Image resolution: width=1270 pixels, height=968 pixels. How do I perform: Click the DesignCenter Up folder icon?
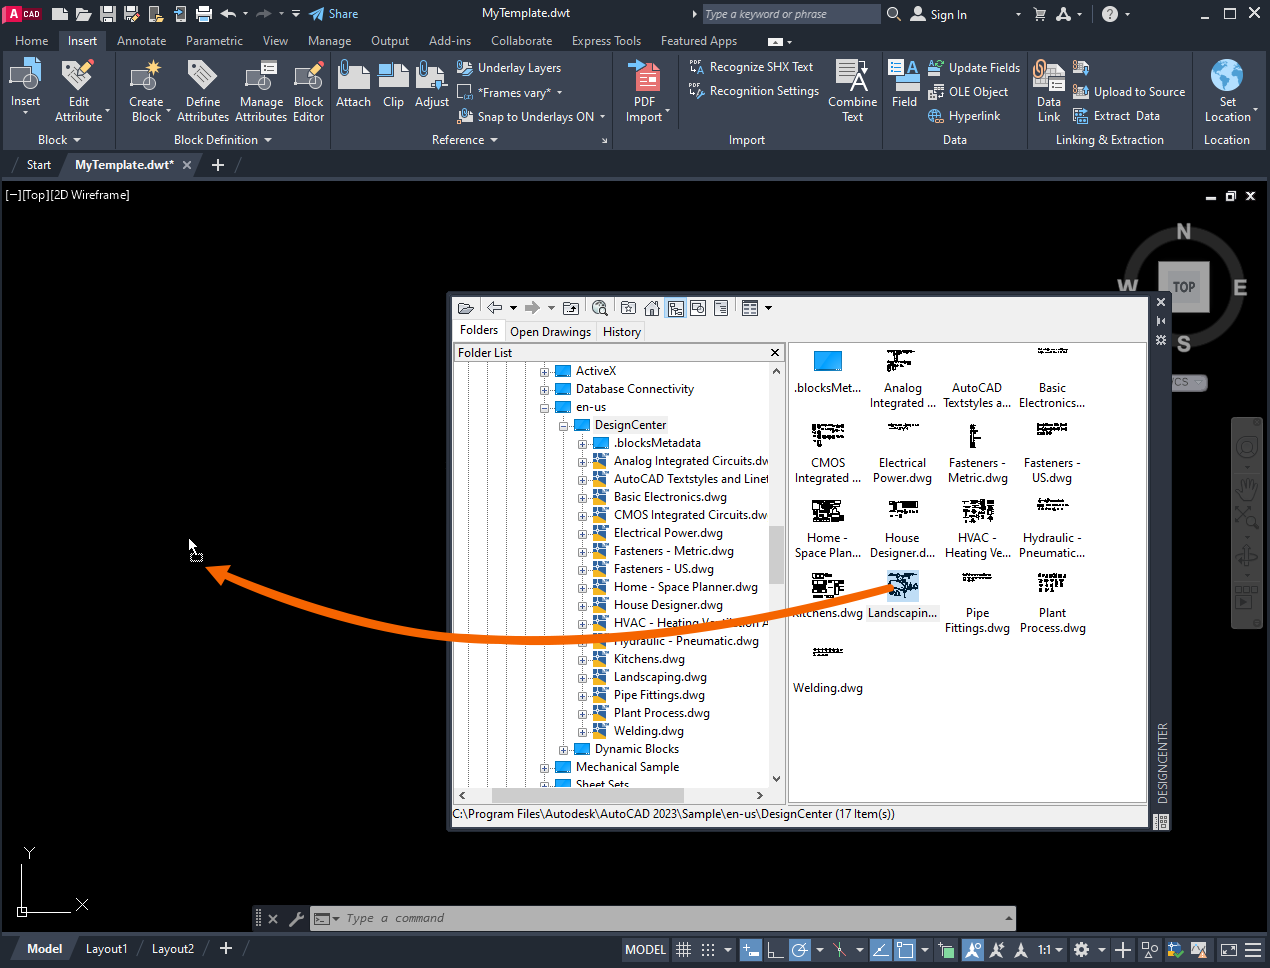pyautogui.click(x=571, y=308)
